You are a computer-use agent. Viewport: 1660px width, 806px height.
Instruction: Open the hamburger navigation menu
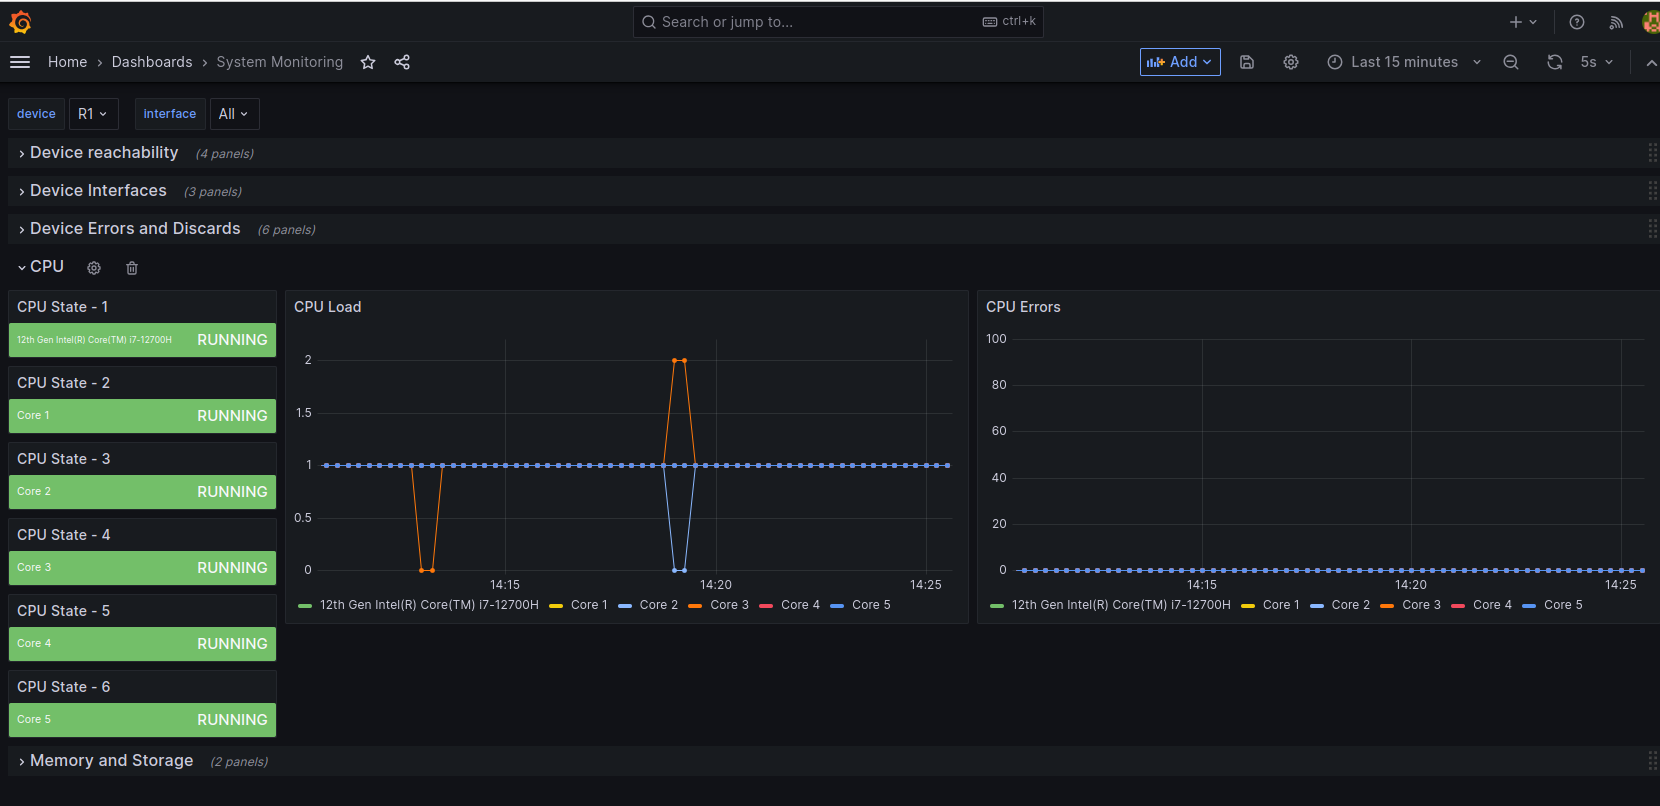(x=20, y=62)
